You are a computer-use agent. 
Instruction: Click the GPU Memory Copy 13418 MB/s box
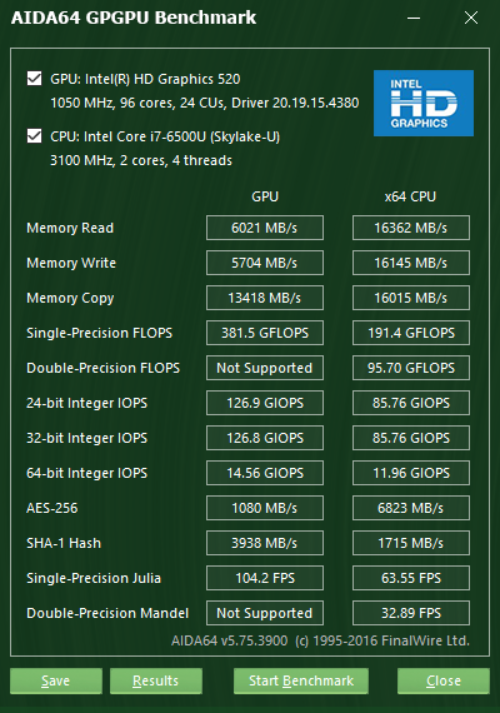265,297
